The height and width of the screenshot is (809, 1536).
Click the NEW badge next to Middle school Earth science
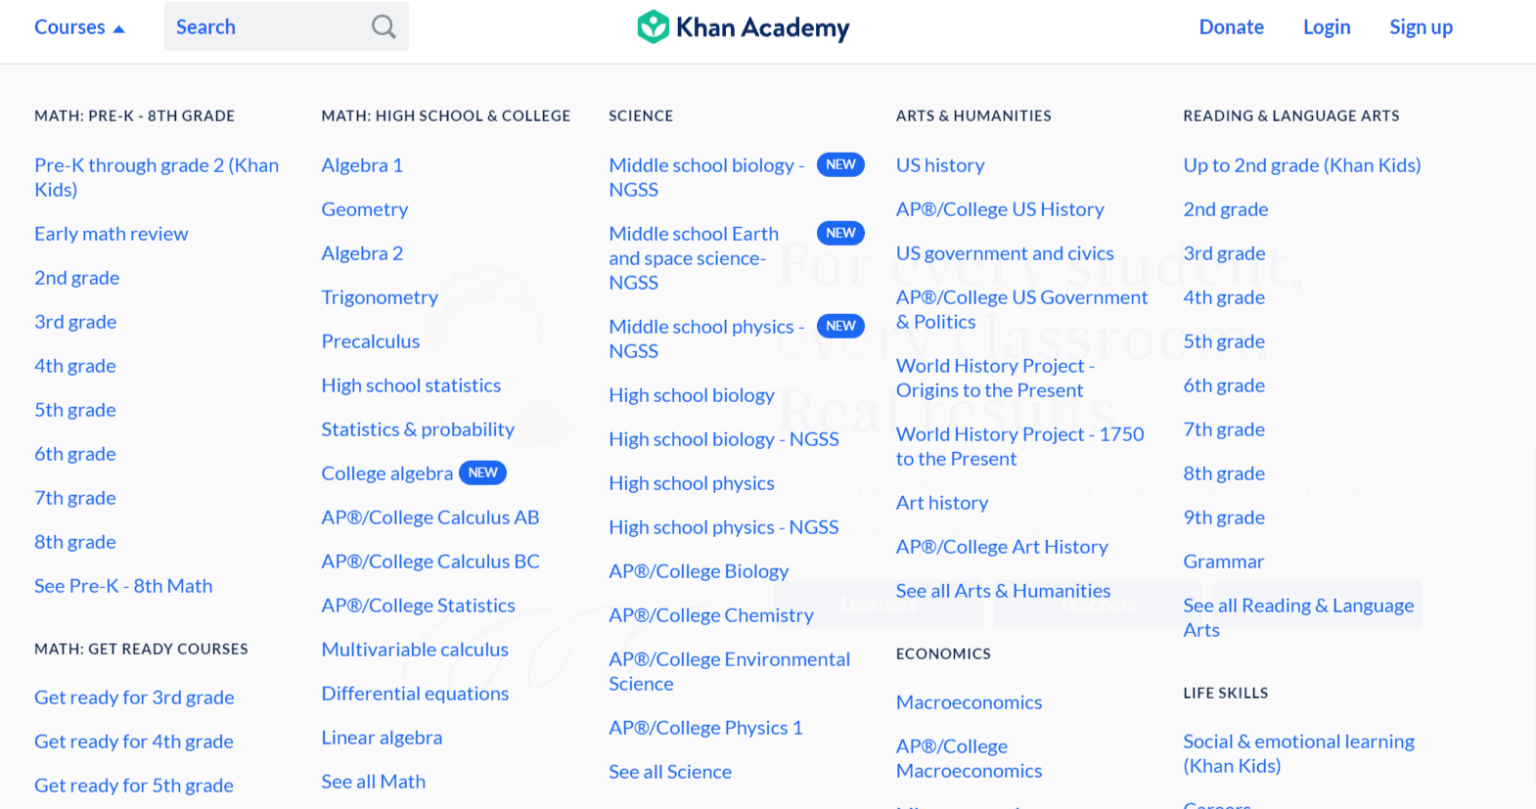coord(840,232)
